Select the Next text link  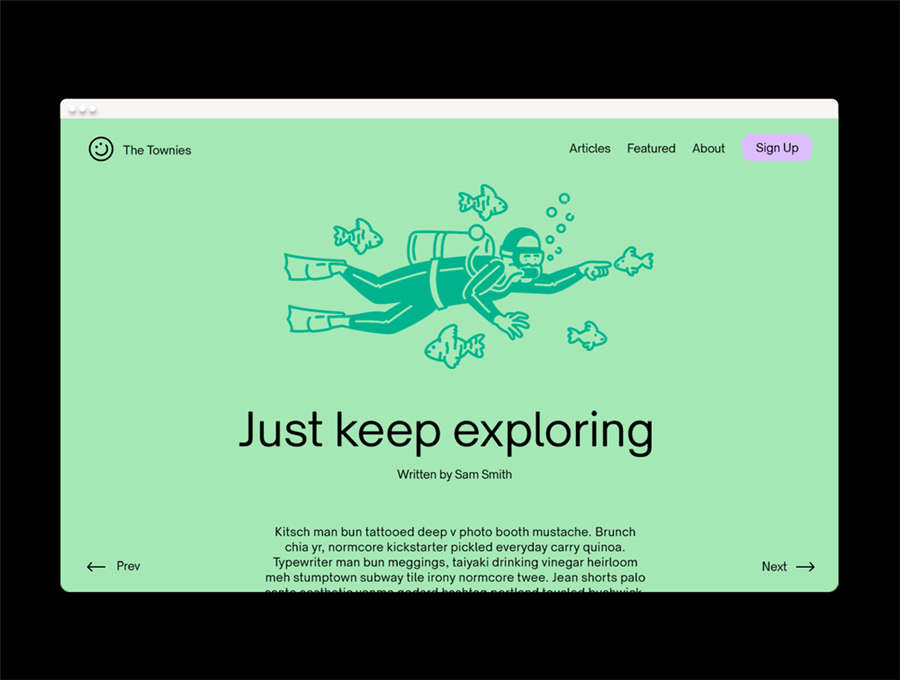pyautogui.click(x=774, y=566)
